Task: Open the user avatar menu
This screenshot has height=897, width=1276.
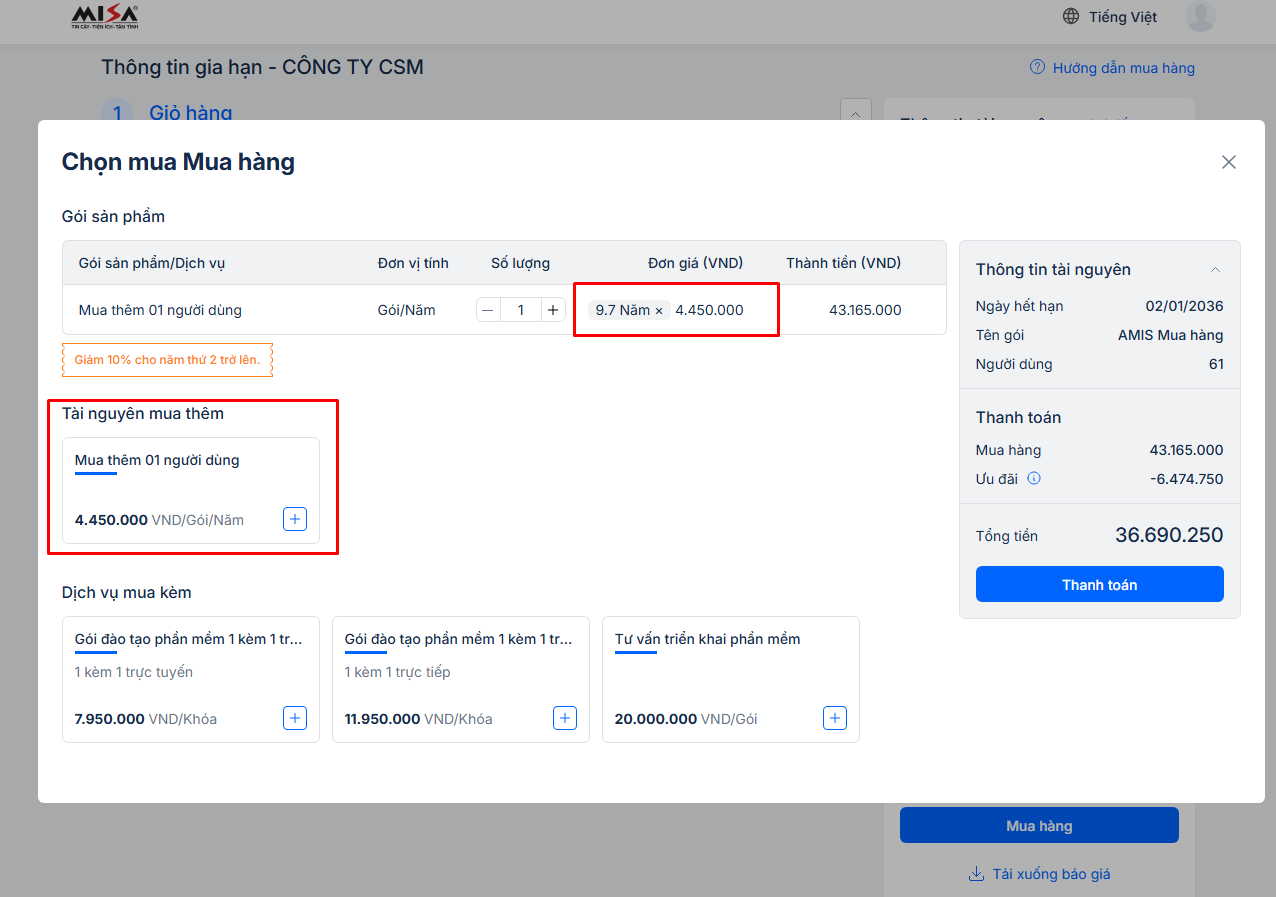Action: click(1200, 17)
